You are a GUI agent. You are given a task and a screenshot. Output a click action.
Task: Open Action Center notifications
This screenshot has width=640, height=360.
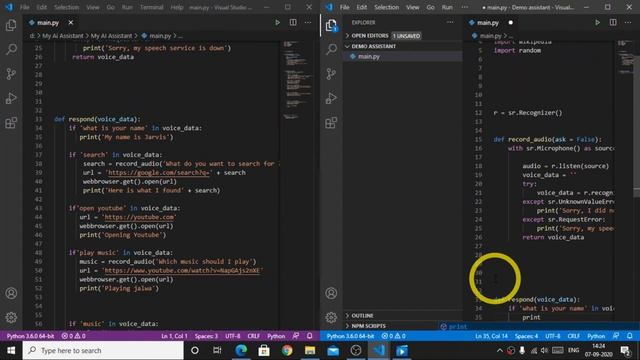click(625, 350)
